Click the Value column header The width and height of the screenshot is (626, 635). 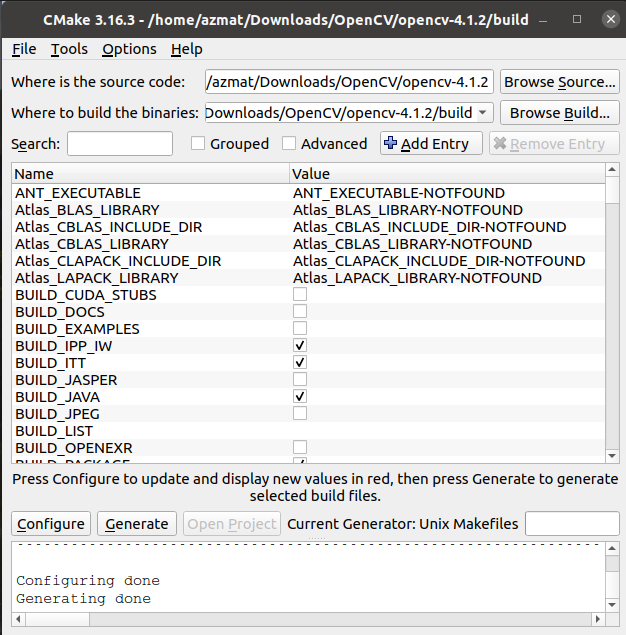447,174
